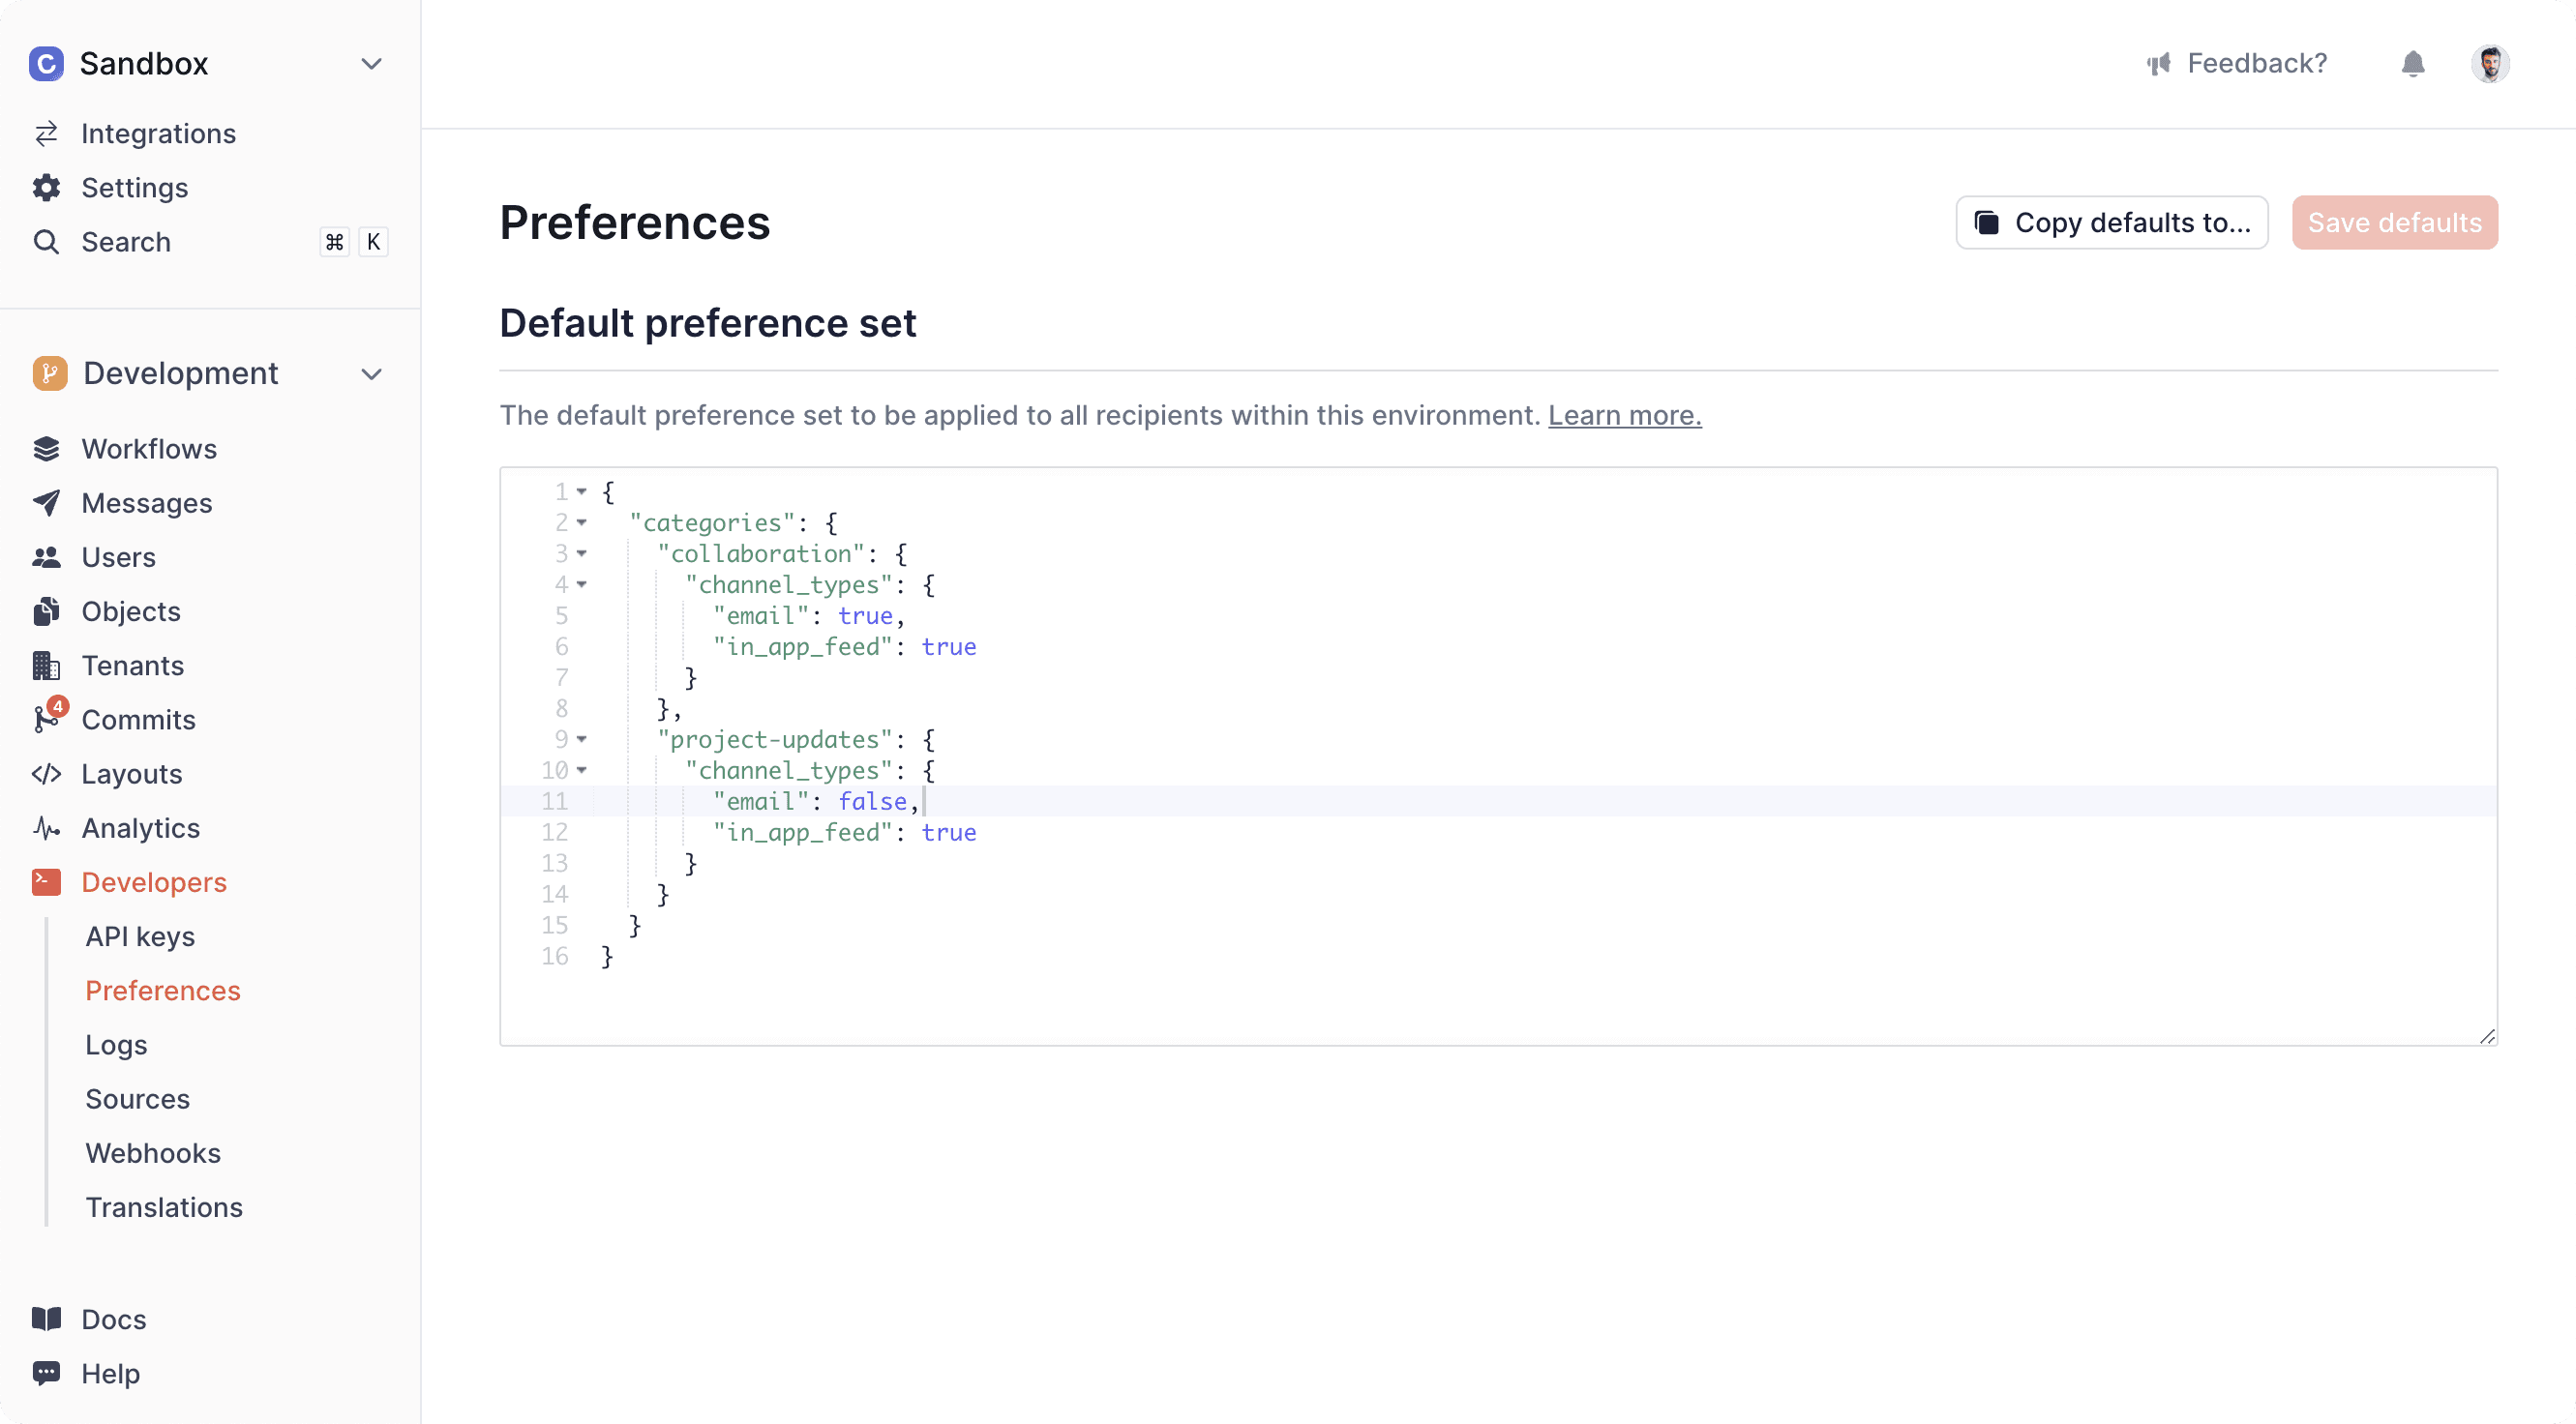Click the Save defaults button

[x=2394, y=222]
